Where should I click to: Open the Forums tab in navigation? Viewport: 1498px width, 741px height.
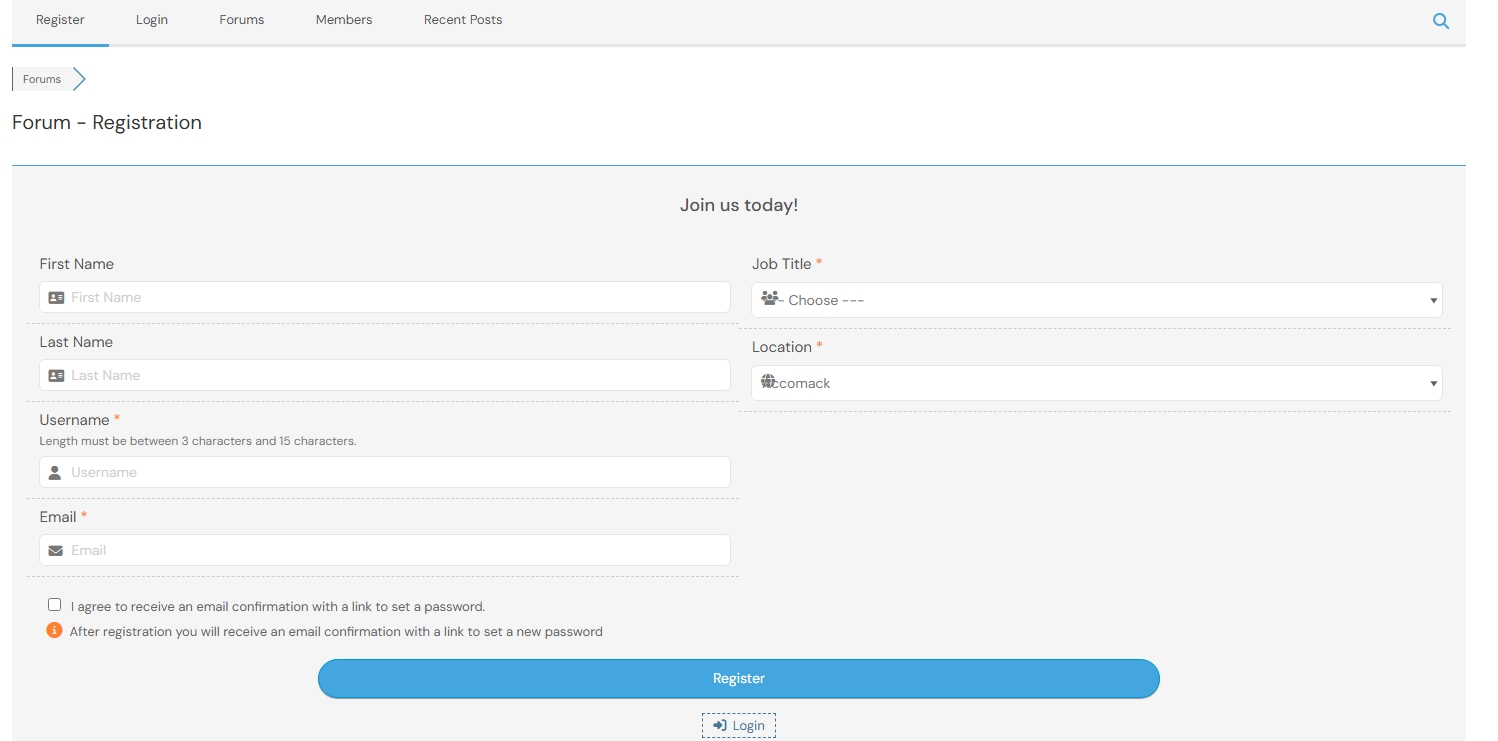tap(242, 20)
